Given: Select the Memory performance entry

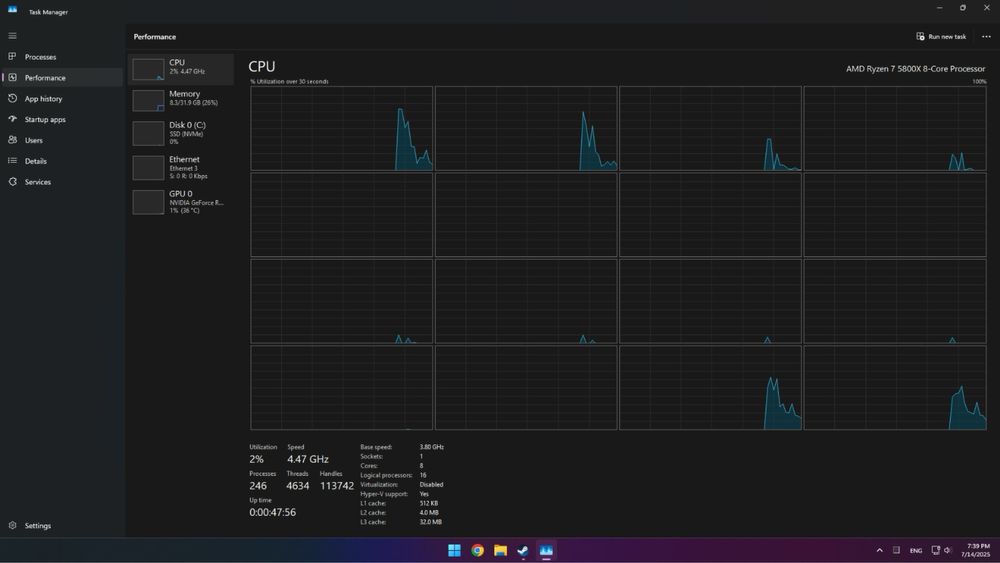Looking at the screenshot, I should tap(180, 100).
